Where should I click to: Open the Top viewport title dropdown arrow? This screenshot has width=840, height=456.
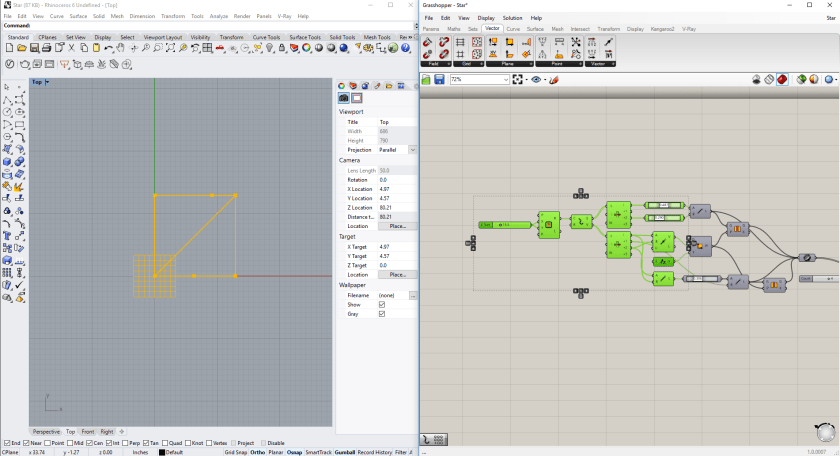tap(47, 82)
